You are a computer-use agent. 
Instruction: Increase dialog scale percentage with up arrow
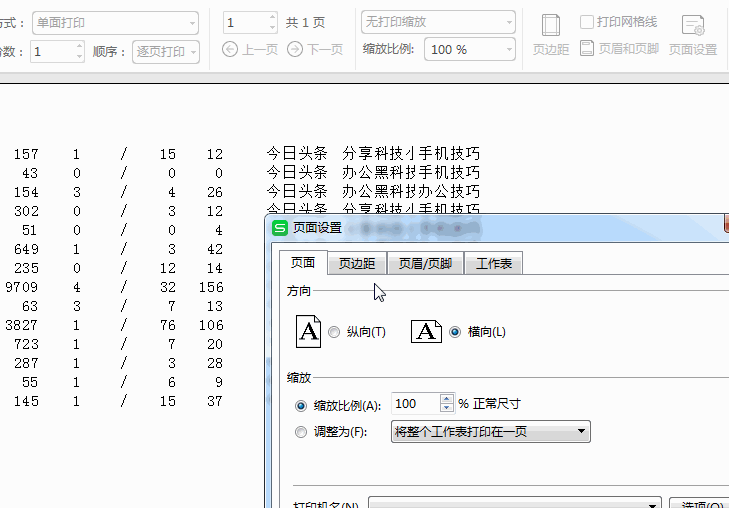446,399
